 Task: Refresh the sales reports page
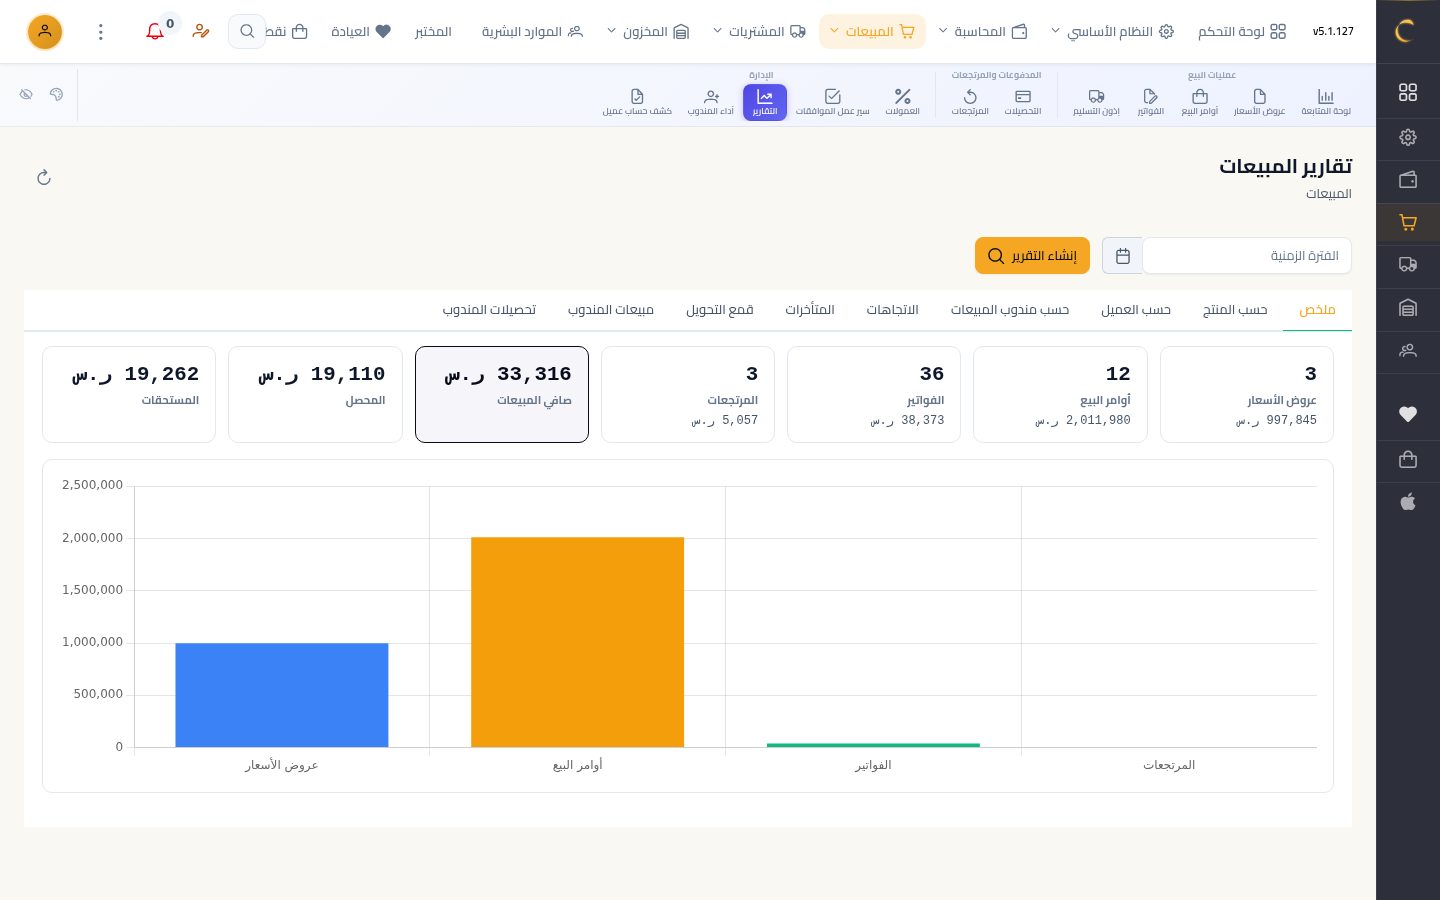coord(44,178)
